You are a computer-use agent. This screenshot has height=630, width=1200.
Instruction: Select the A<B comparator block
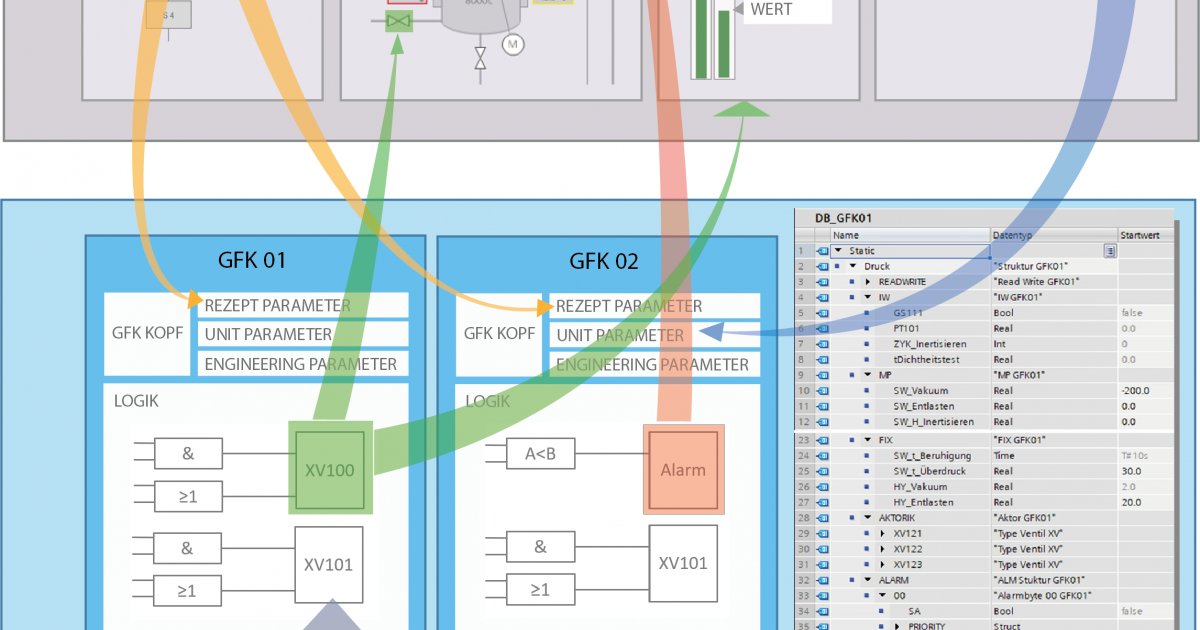(x=540, y=453)
